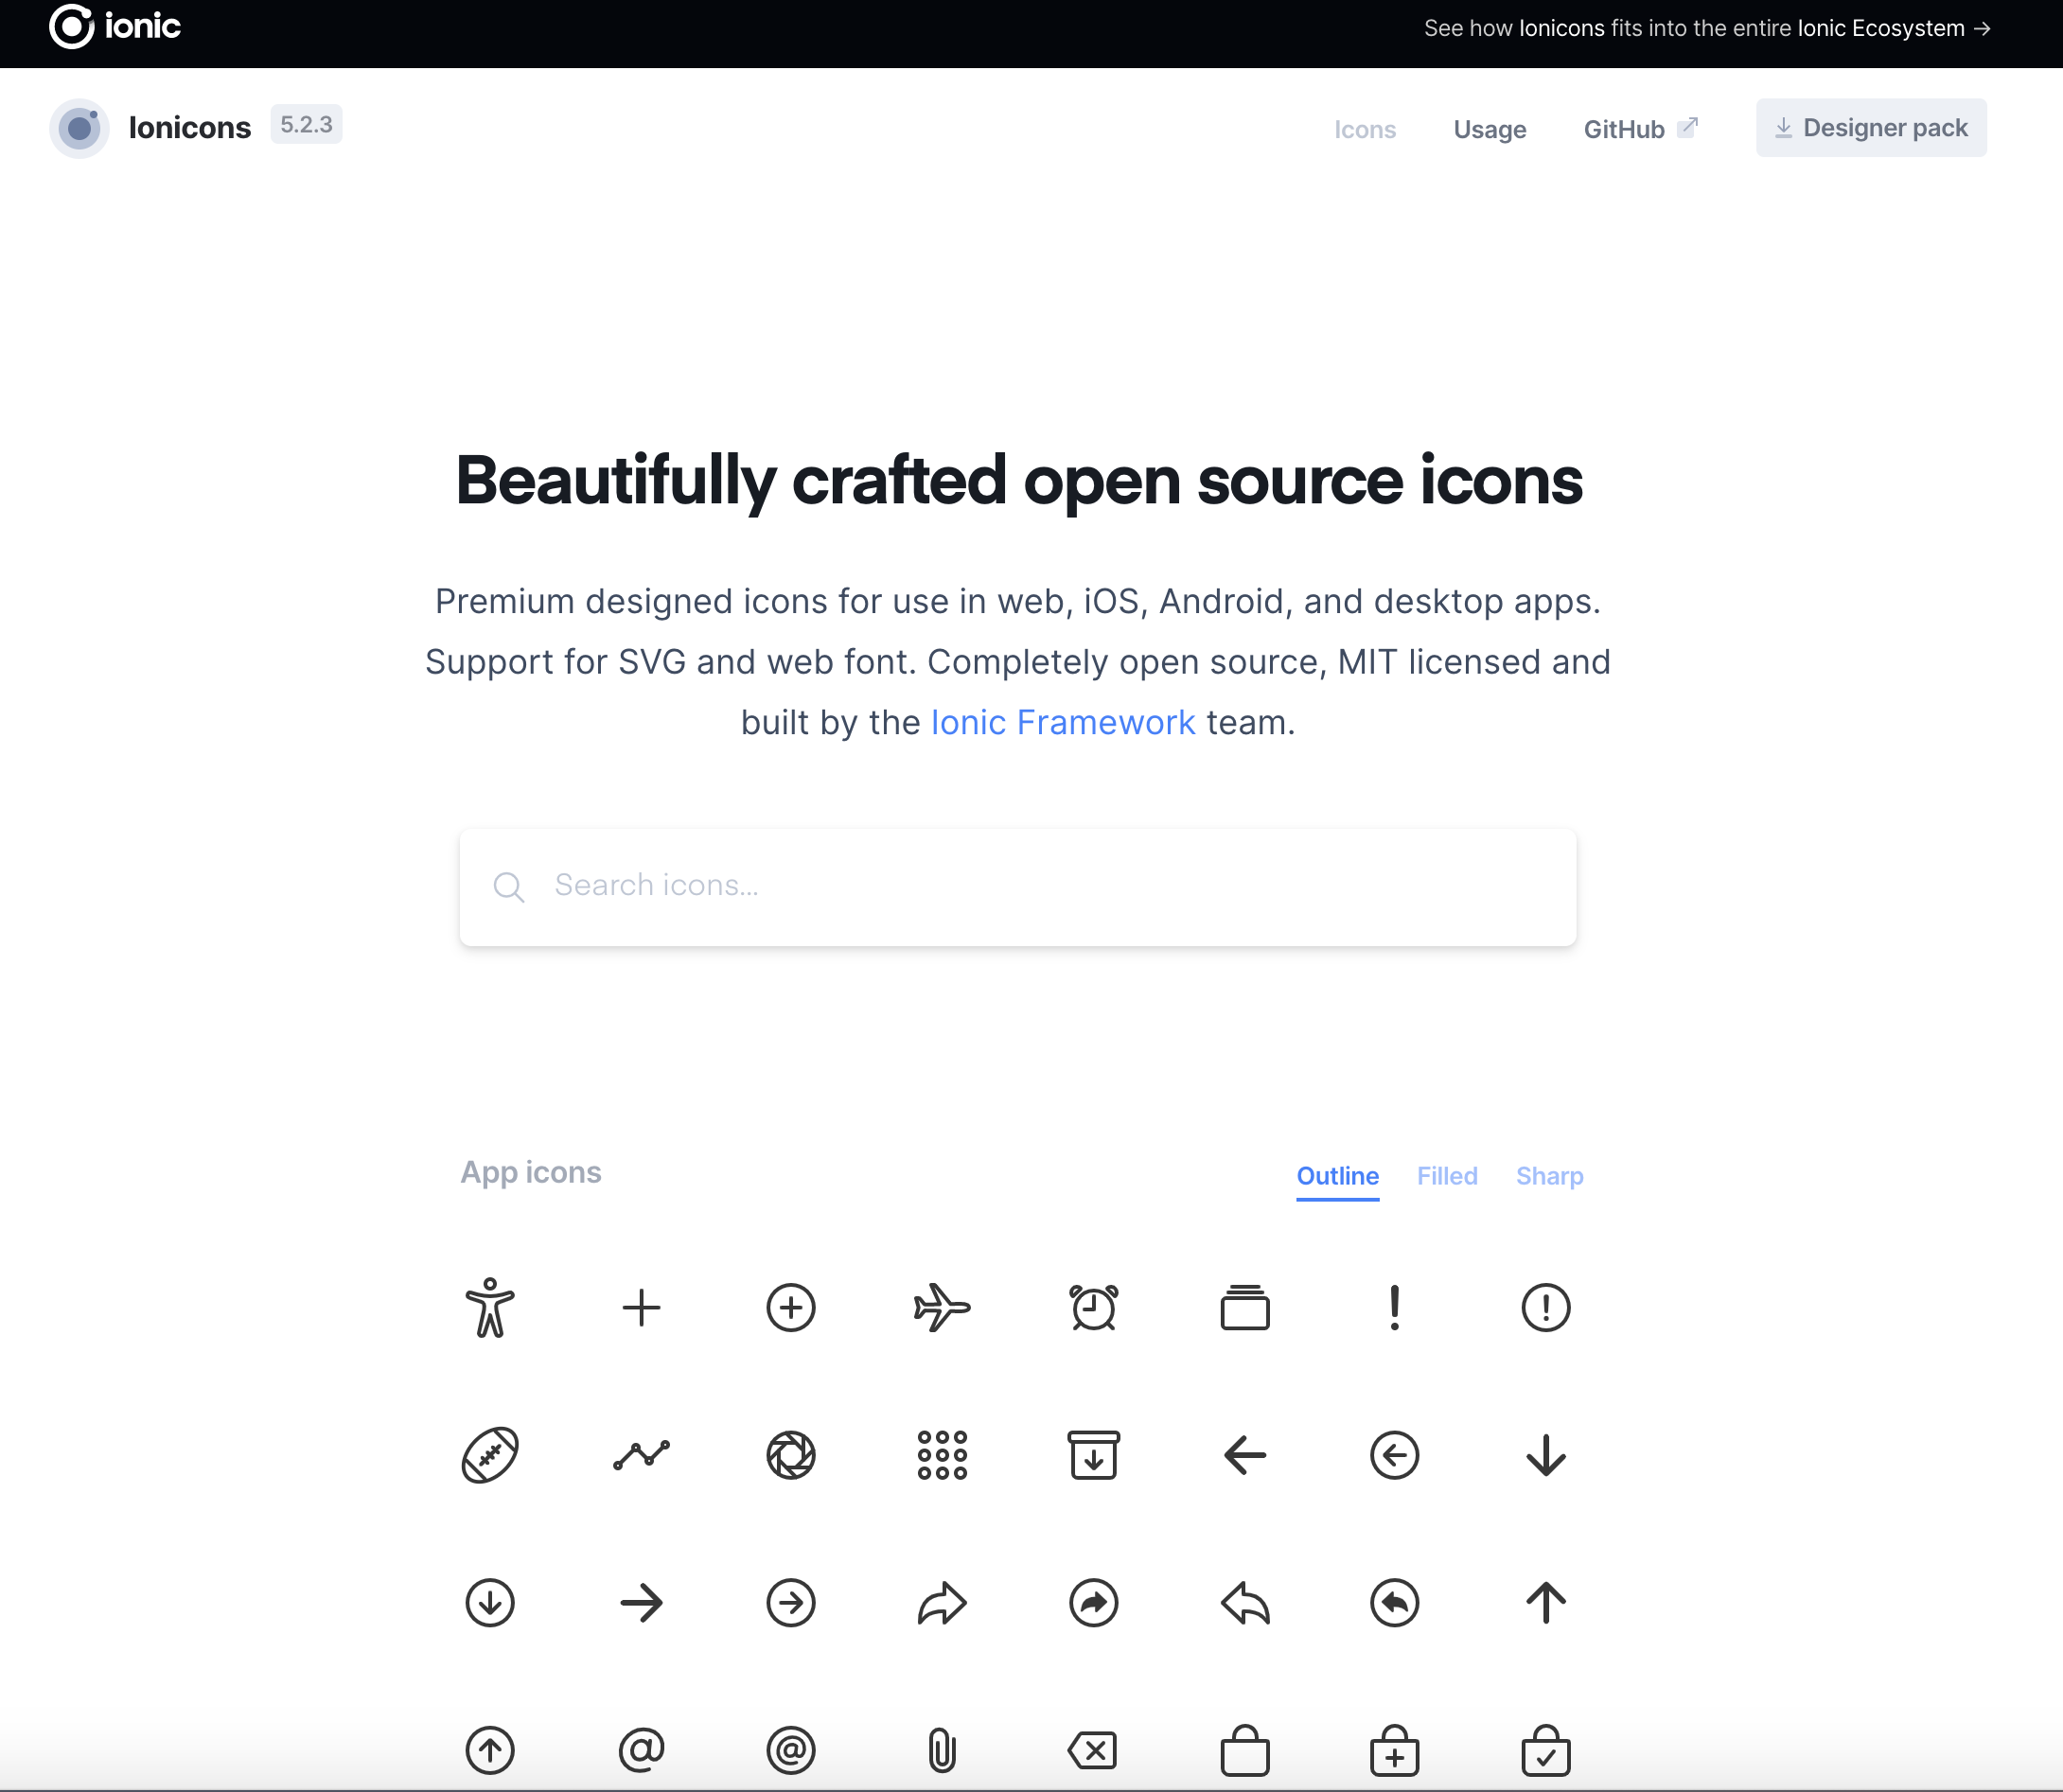Image resolution: width=2063 pixels, height=1792 pixels.
Task: Click the alert exclamation mark icon
Action: 1394,1307
